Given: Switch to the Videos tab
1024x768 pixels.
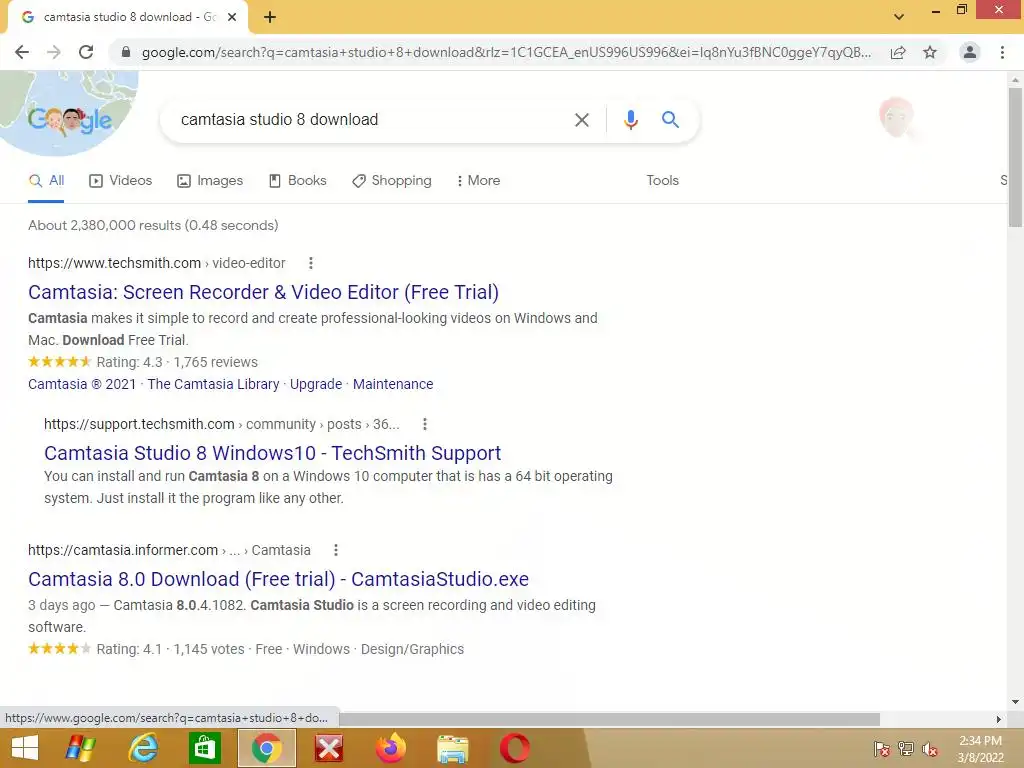Looking at the screenshot, I should (121, 181).
